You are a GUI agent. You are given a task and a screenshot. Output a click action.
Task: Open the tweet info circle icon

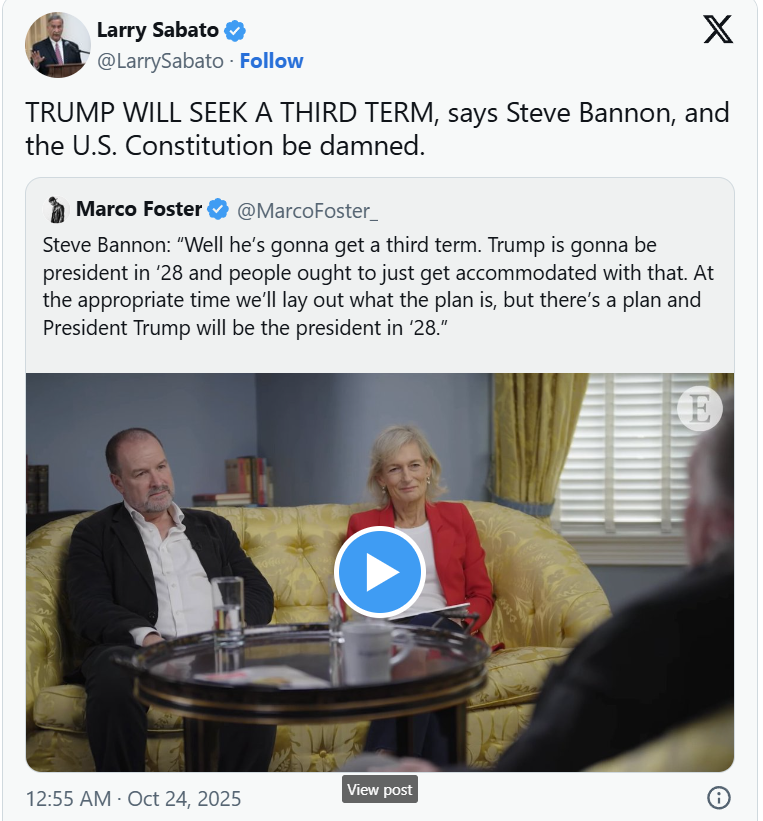[718, 797]
